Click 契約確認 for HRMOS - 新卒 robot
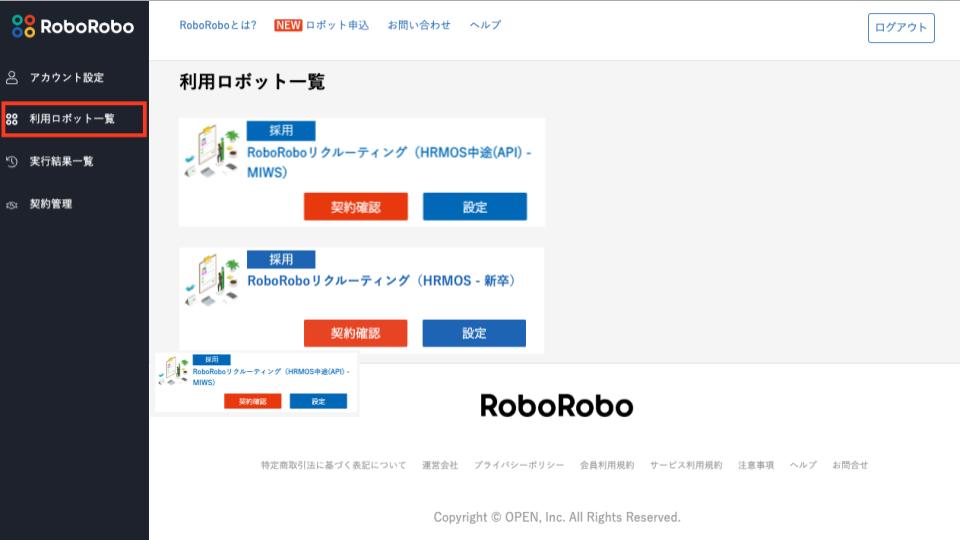 pos(356,333)
